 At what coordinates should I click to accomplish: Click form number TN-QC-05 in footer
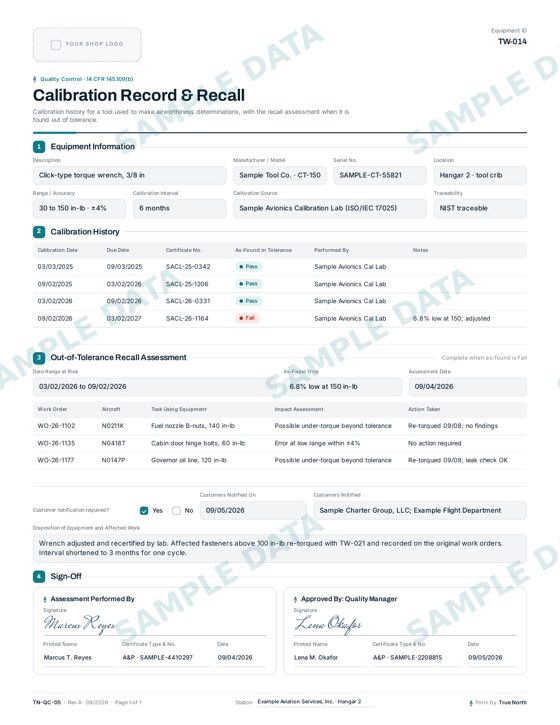click(47, 703)
